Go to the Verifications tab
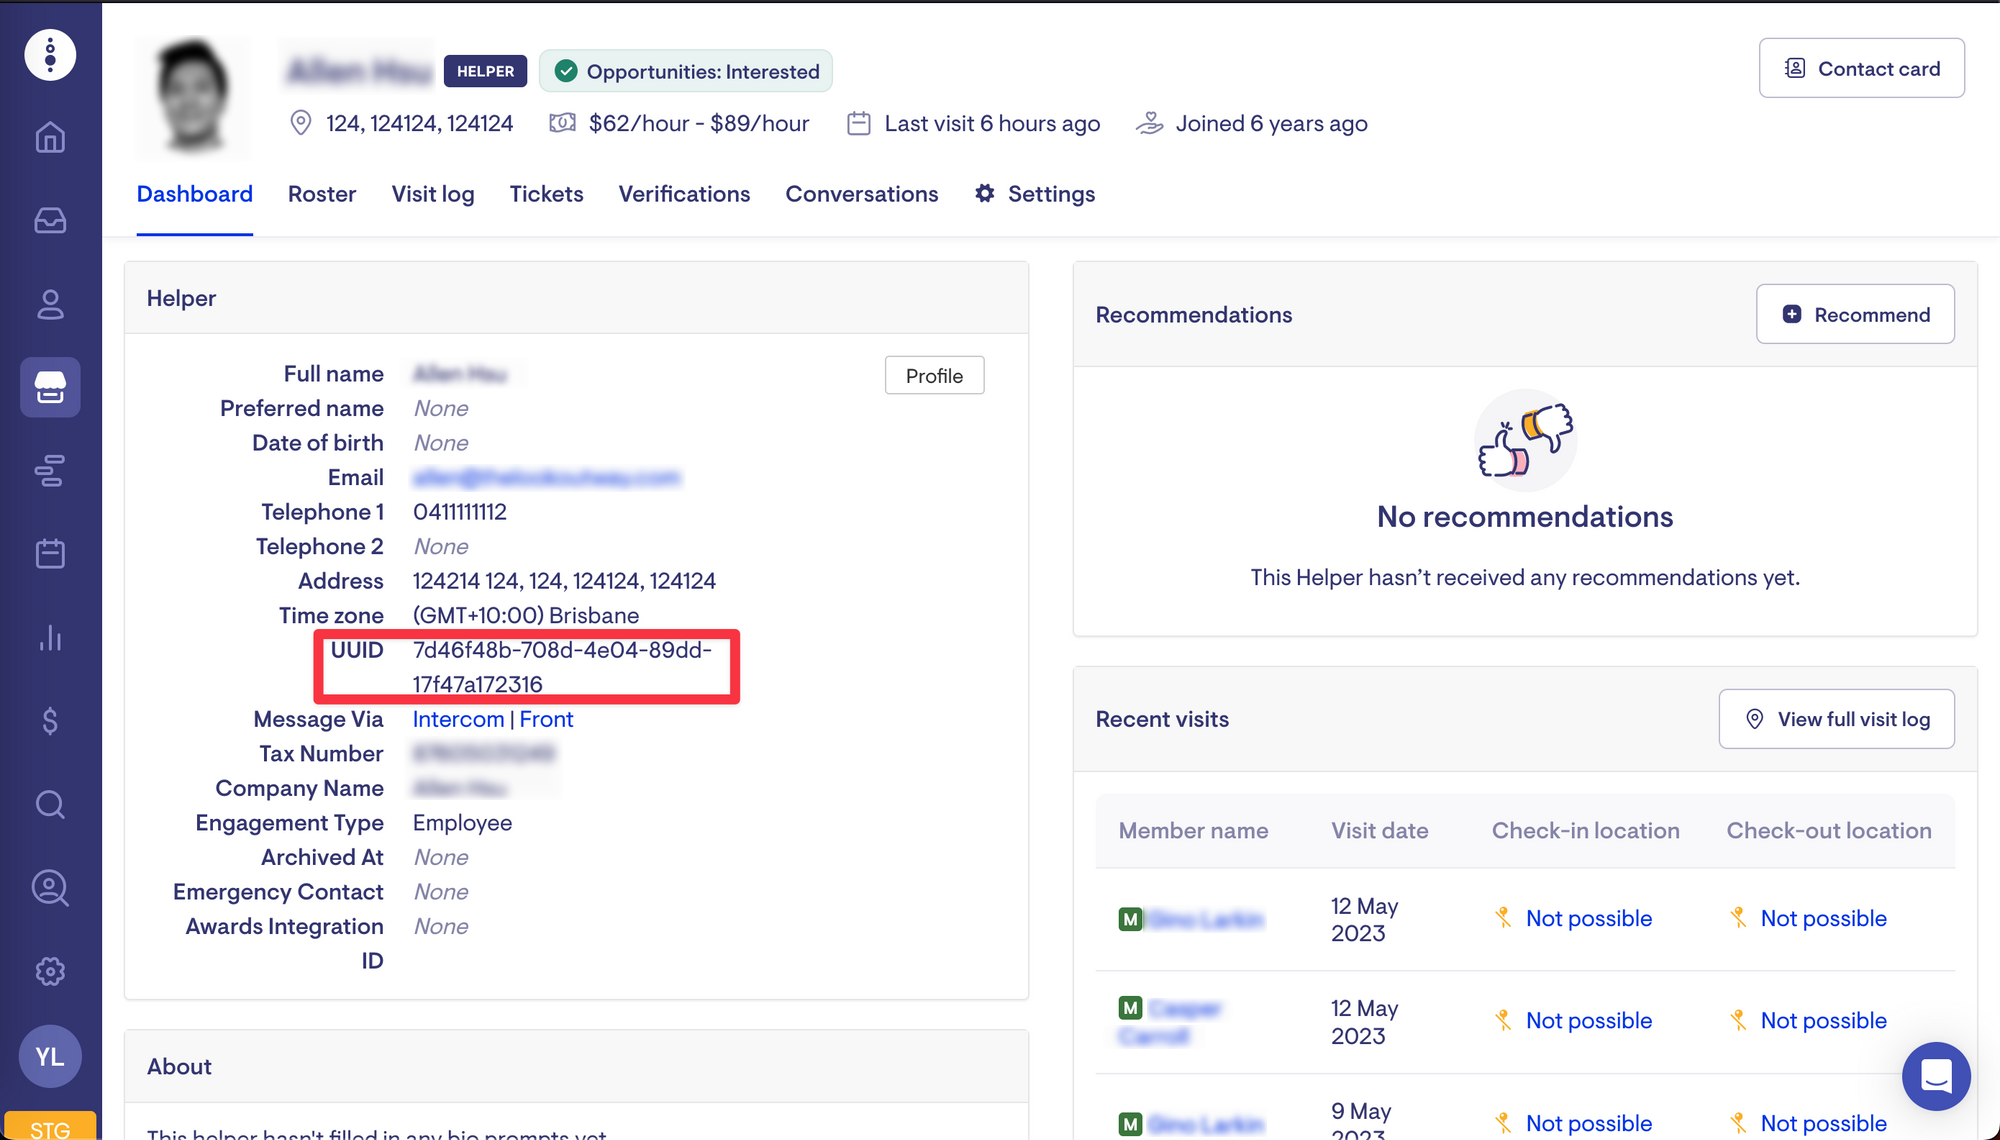This screenshot has height=1140, width=2000. tap(684, 194)
